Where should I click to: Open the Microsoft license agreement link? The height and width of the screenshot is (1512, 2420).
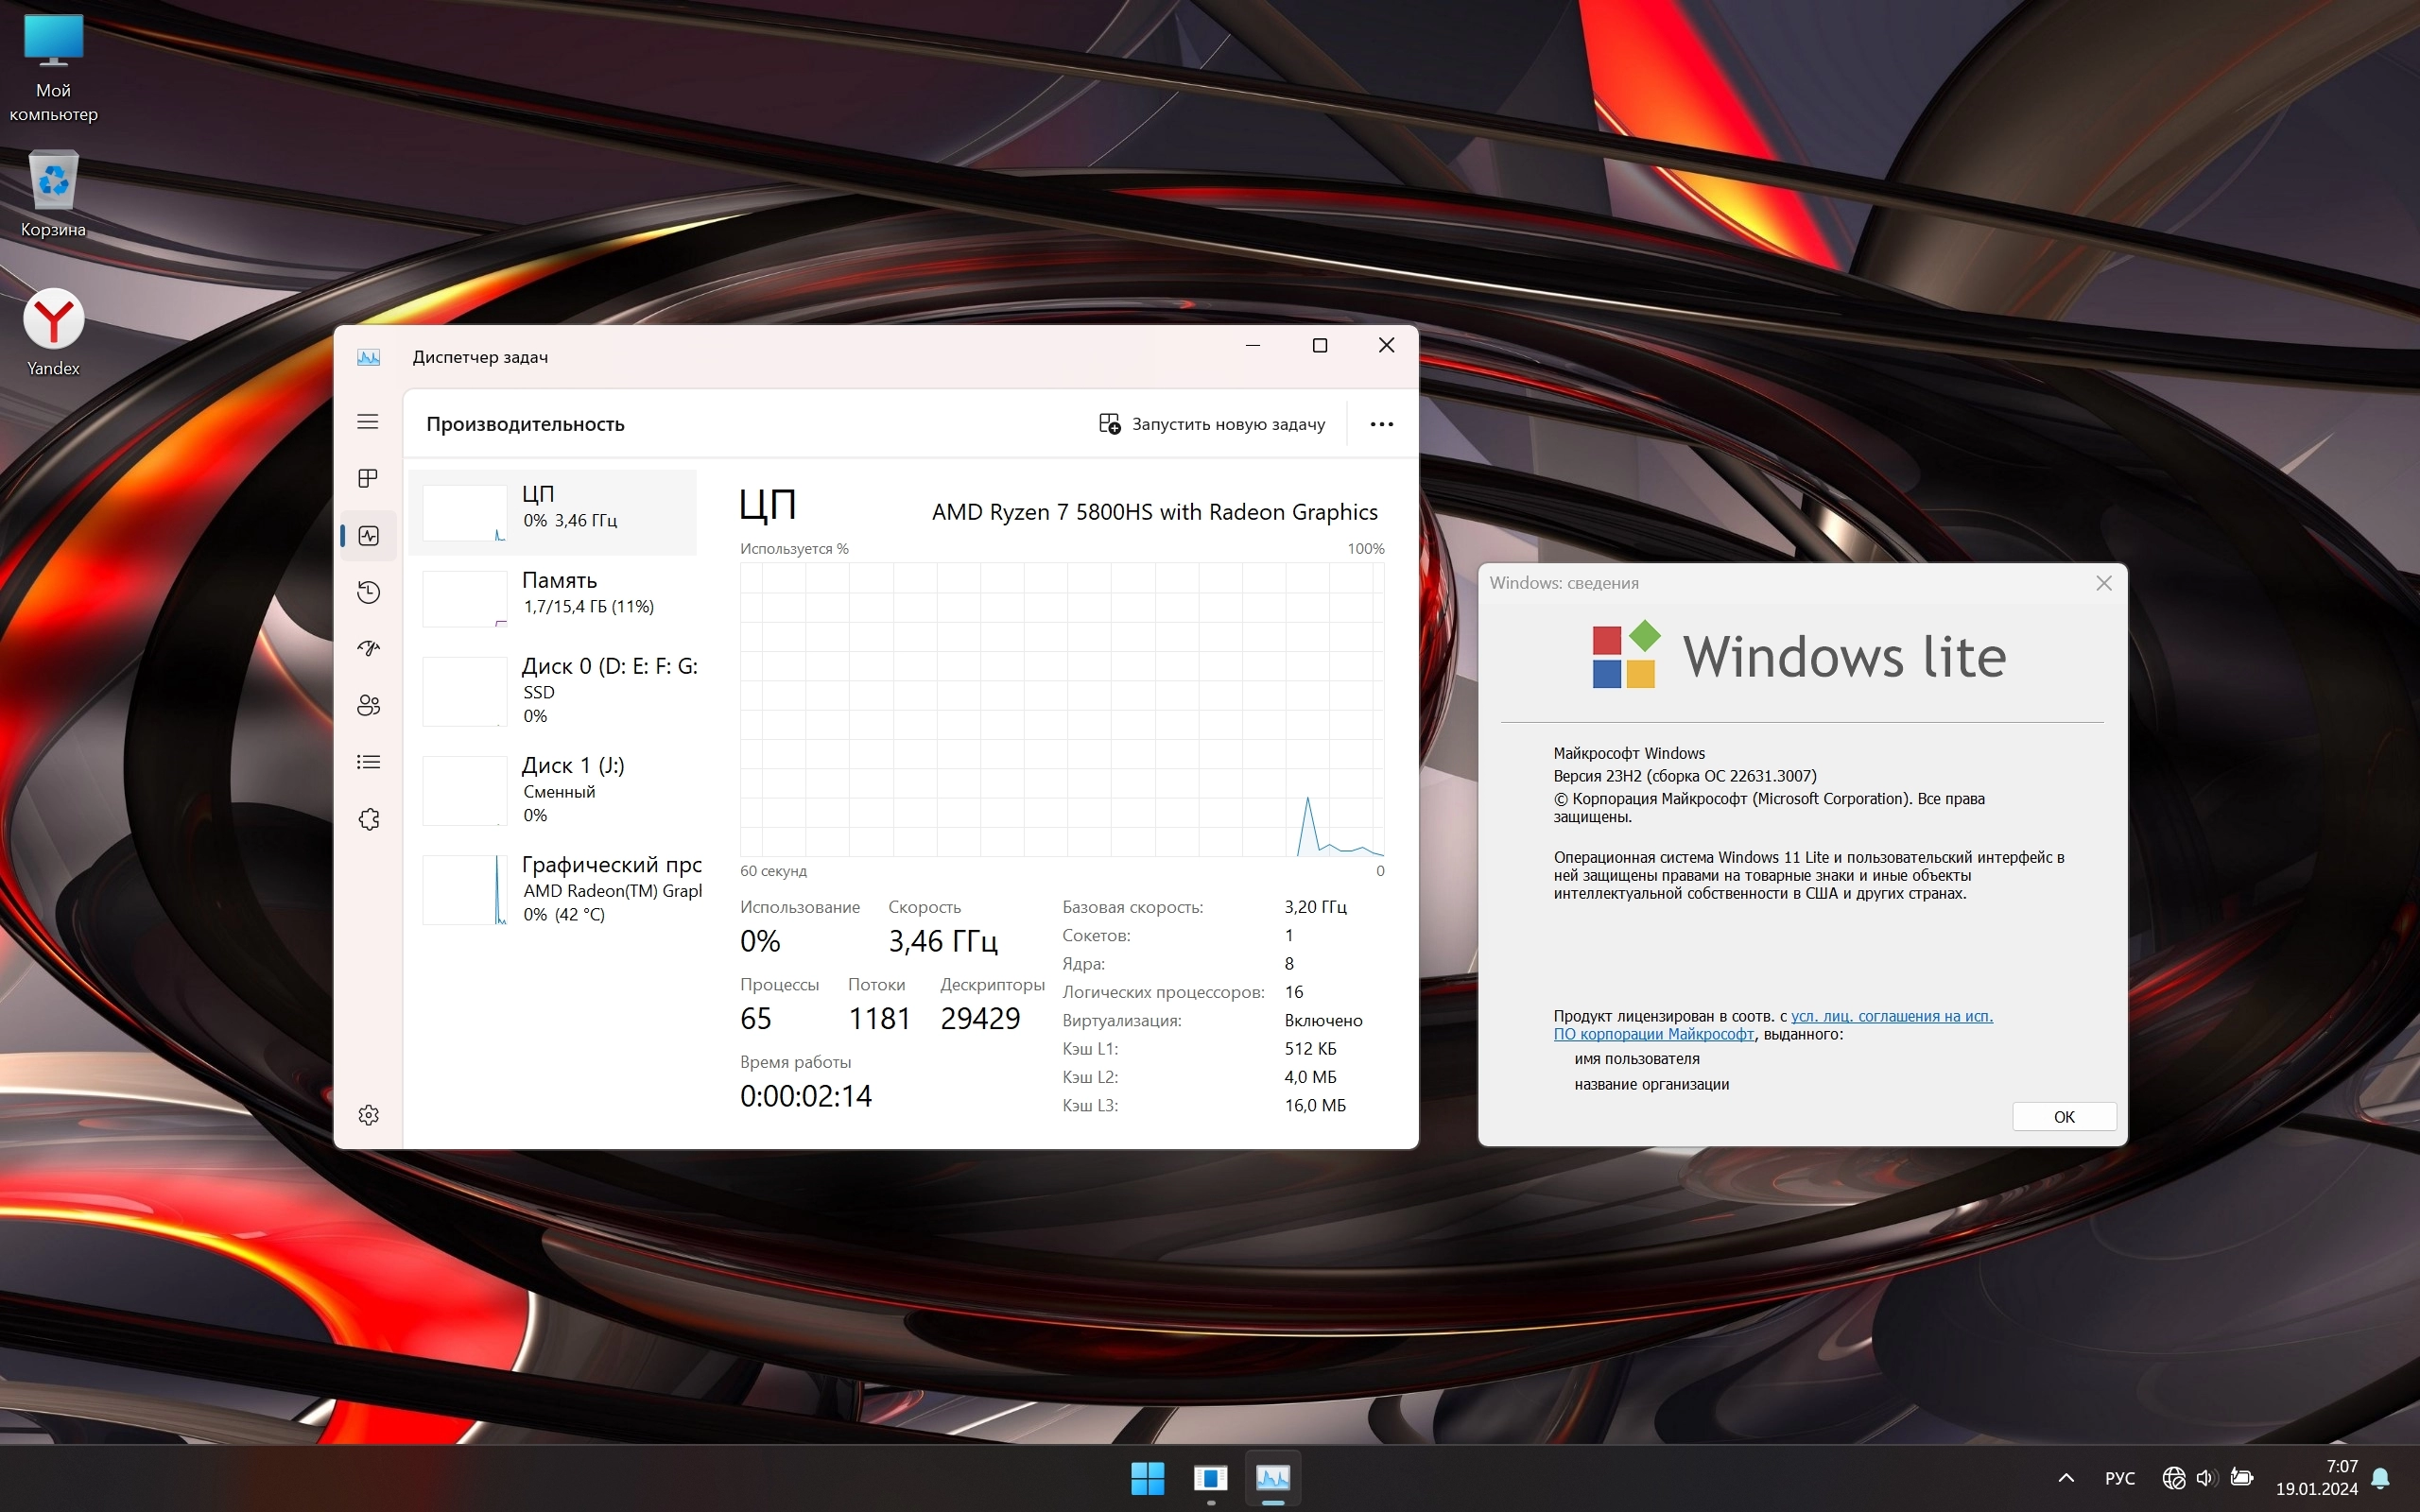(x=1890, y=1016)
